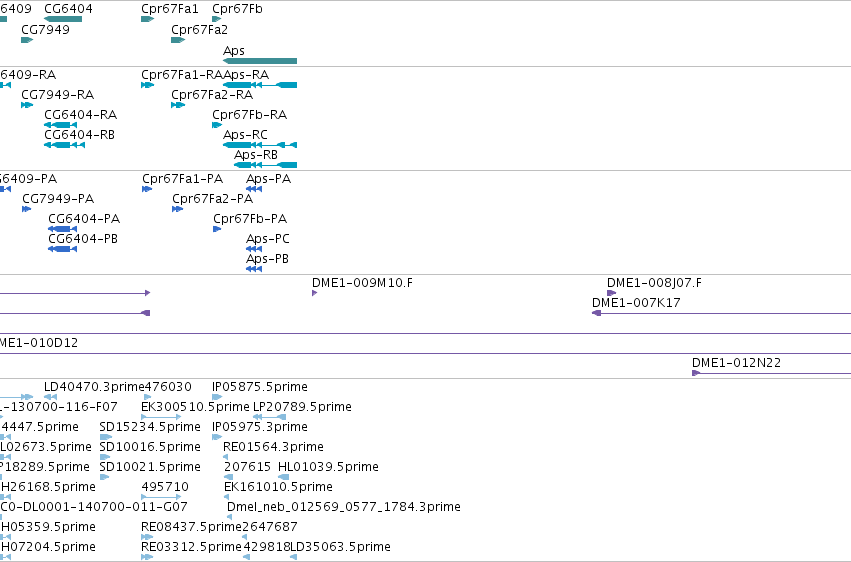This screenshot has height=562, width=851.
Task: Click the DME1-010D12 BAC label
Action: [38, 343]
